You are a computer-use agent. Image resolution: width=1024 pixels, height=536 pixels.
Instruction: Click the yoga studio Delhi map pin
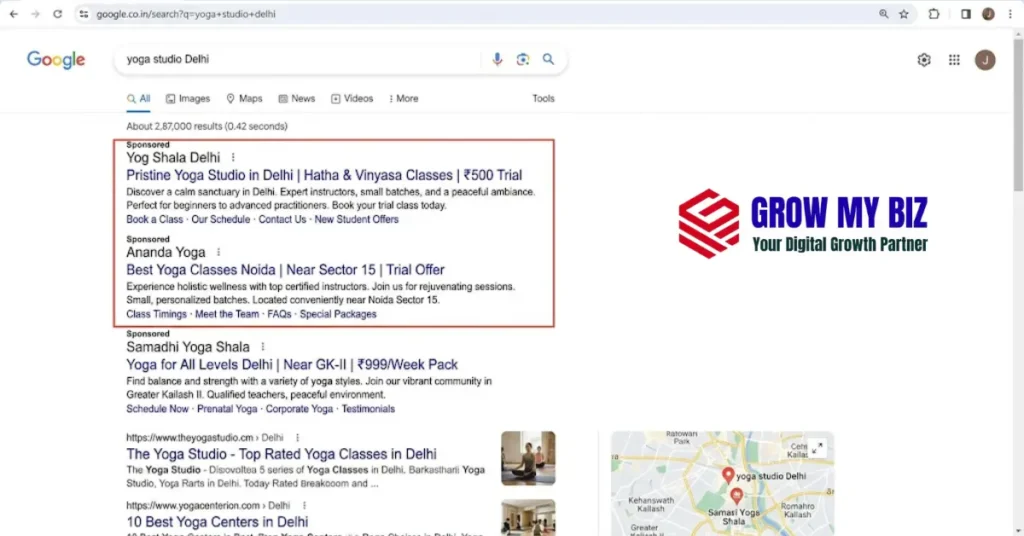click(728, 475)
